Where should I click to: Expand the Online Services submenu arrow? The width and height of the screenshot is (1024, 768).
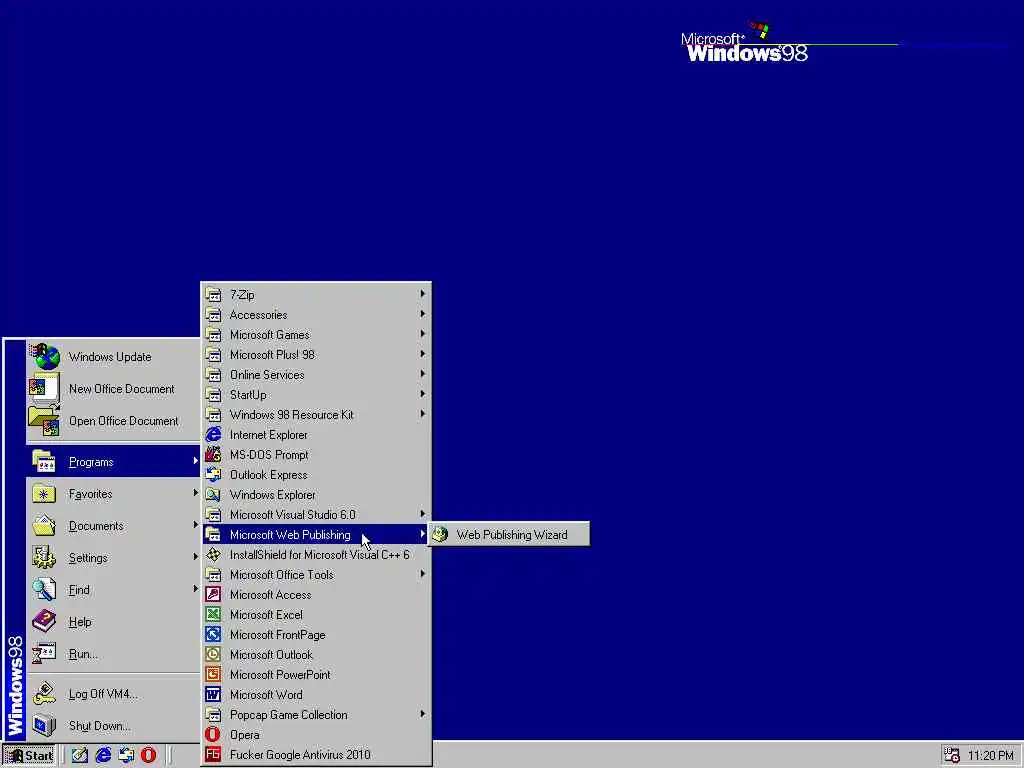(423, 374)
